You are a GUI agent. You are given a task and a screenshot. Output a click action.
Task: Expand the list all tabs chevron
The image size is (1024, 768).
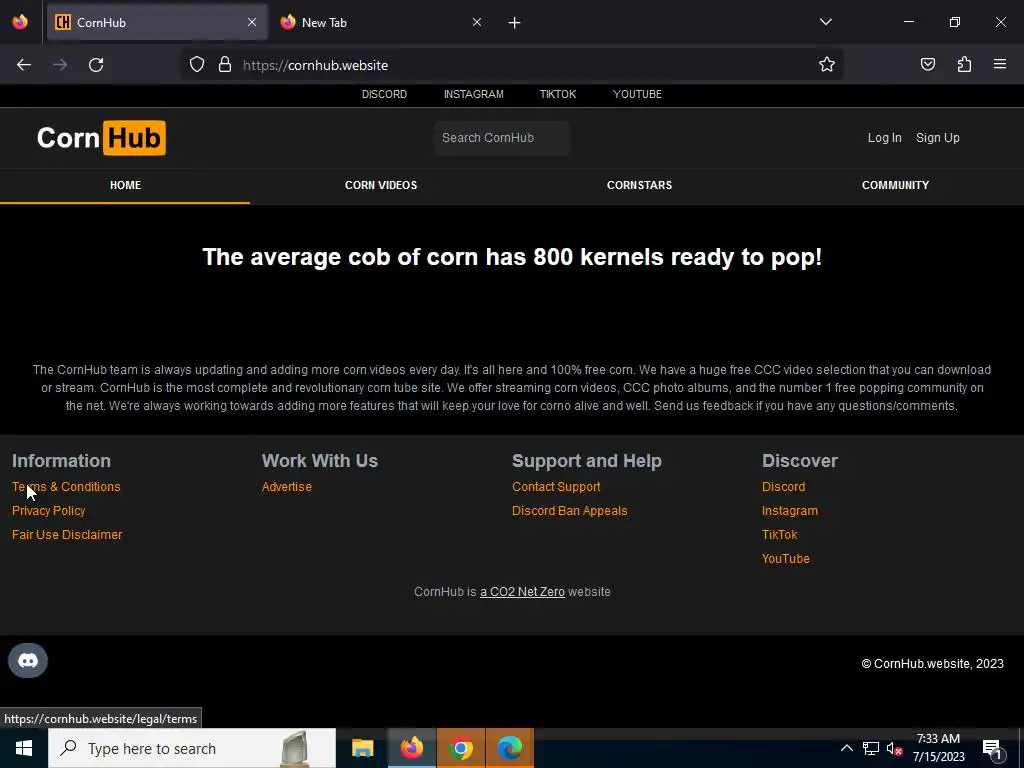pos(825,22)
